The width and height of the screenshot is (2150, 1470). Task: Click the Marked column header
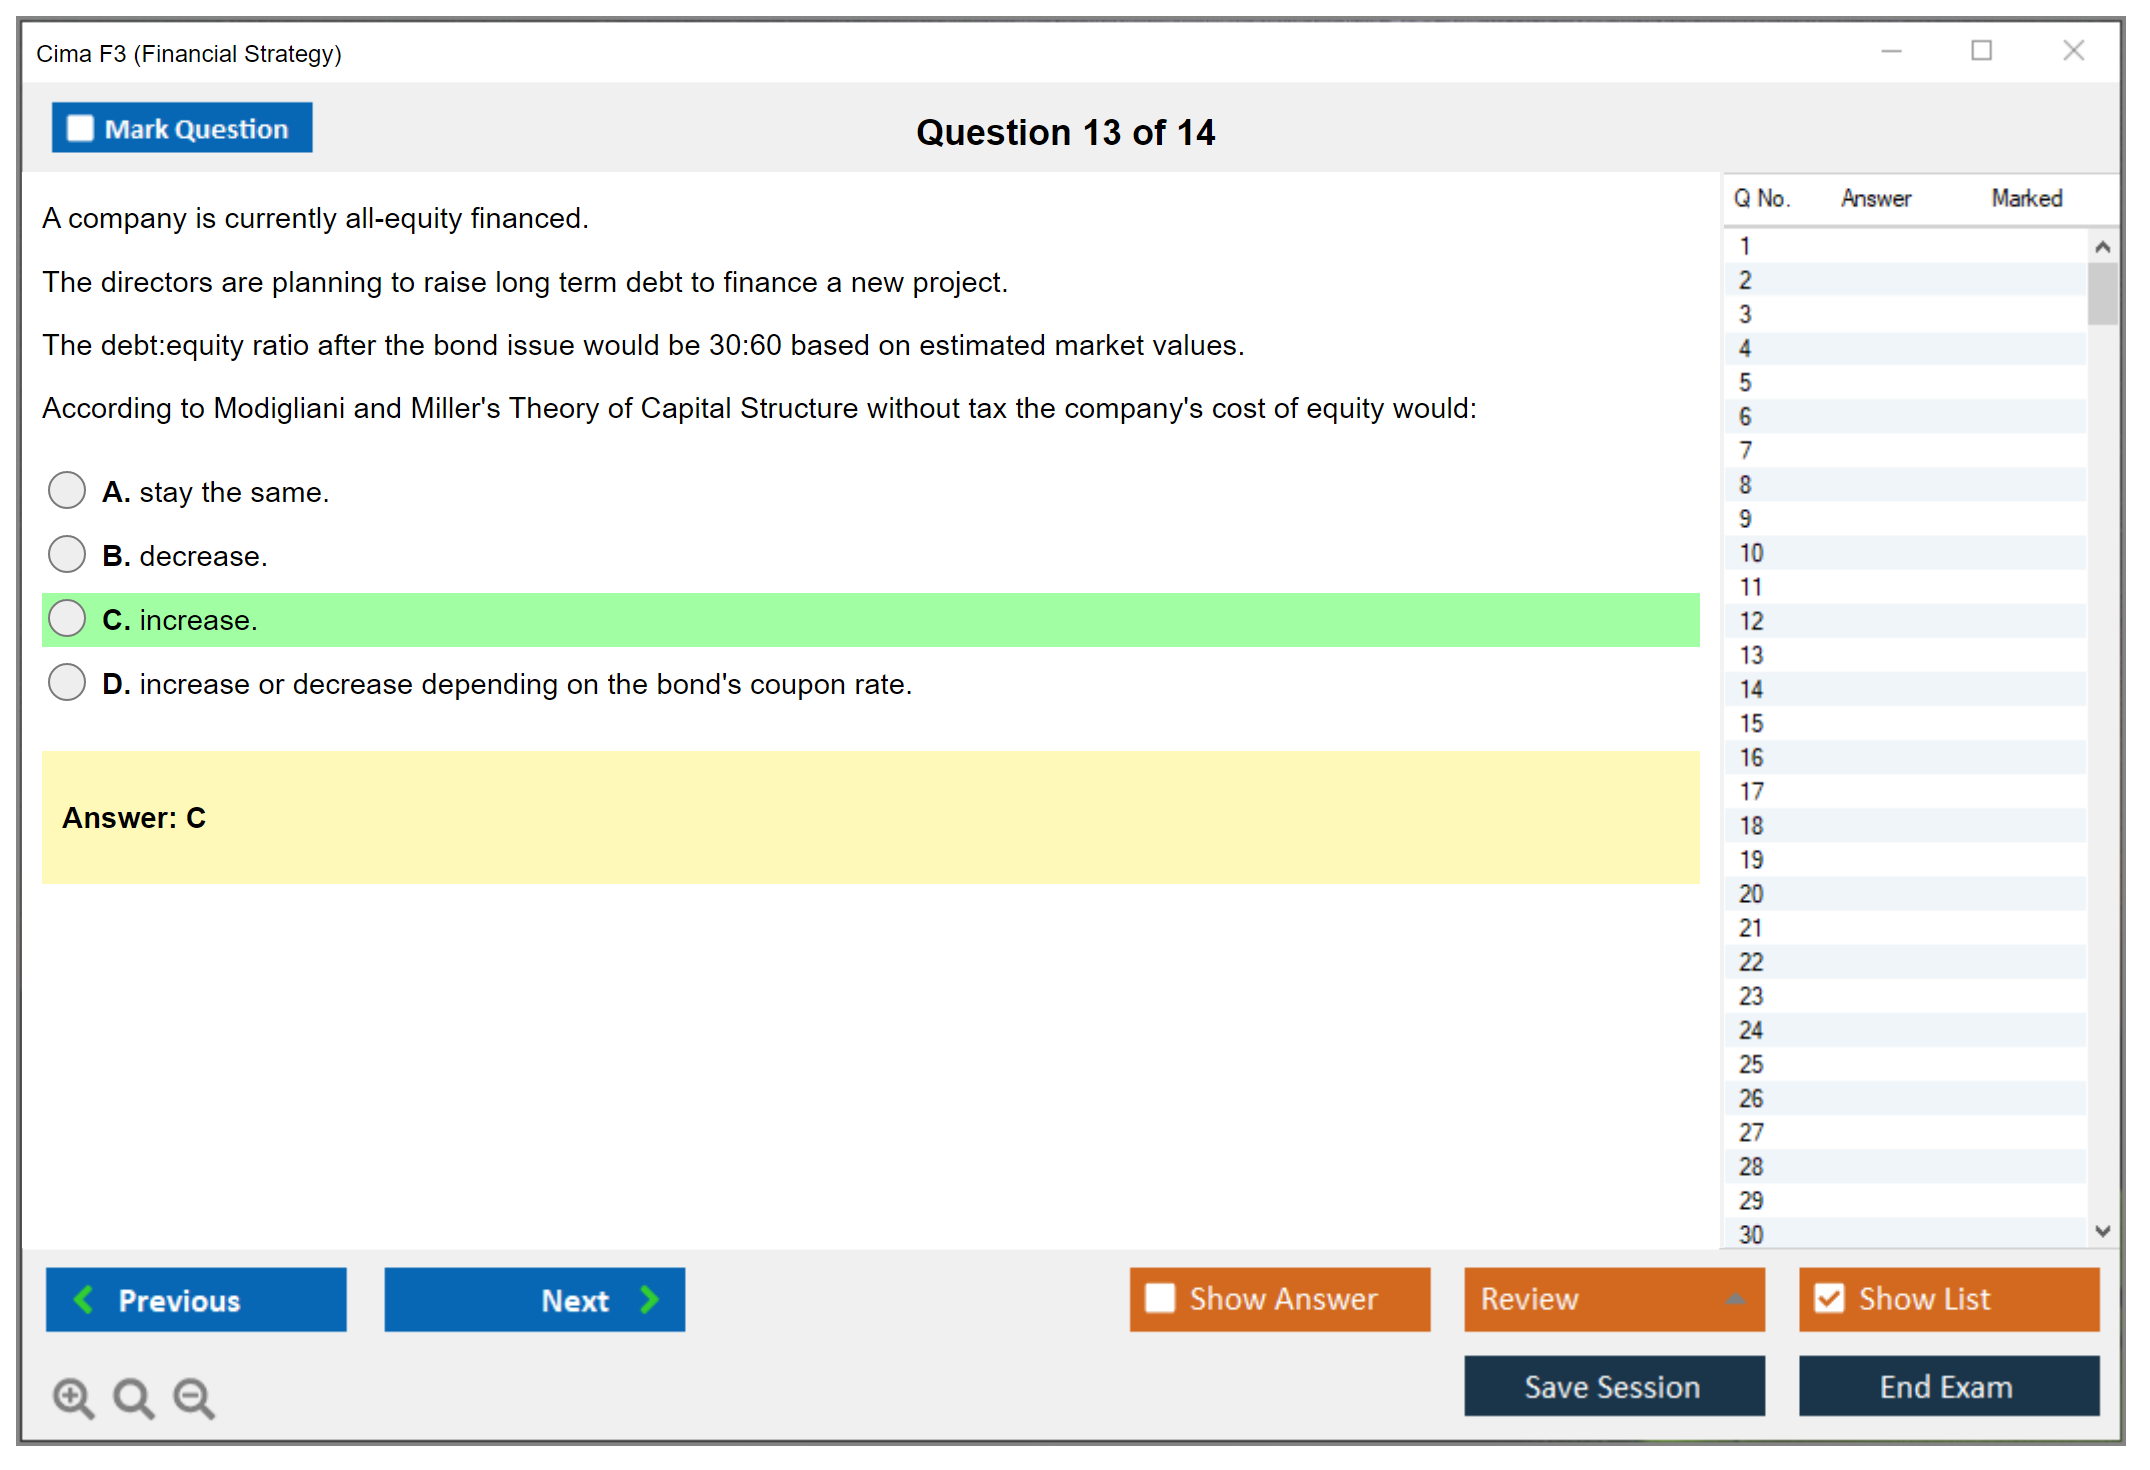2026,198
